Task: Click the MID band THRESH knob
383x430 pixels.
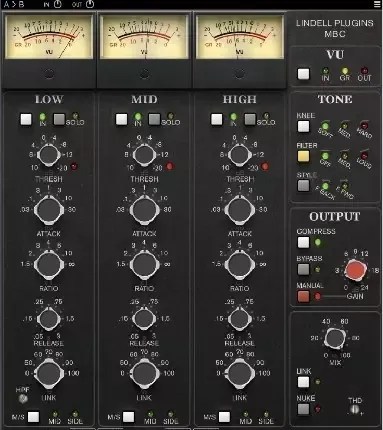Action: 144,155
